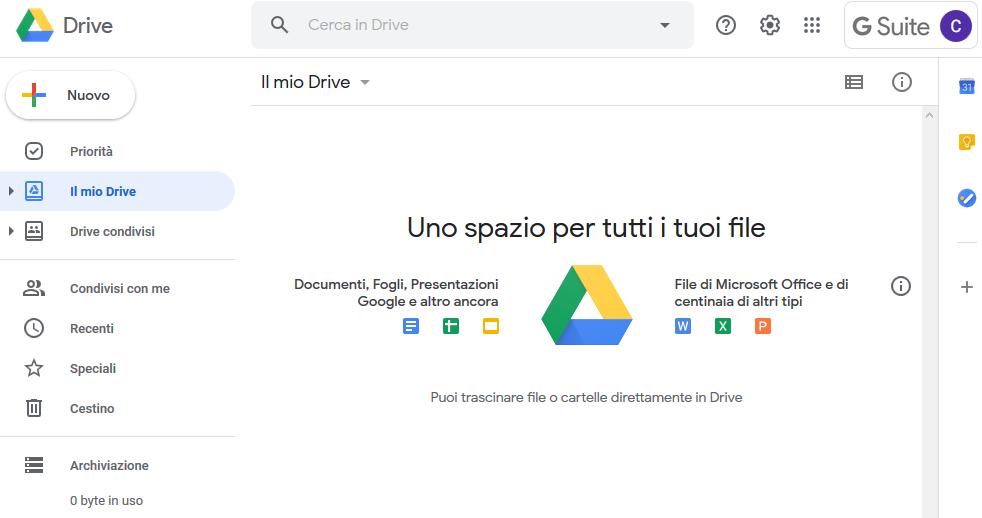
Task: Click the Recenti clock icon
Action: 34,328
